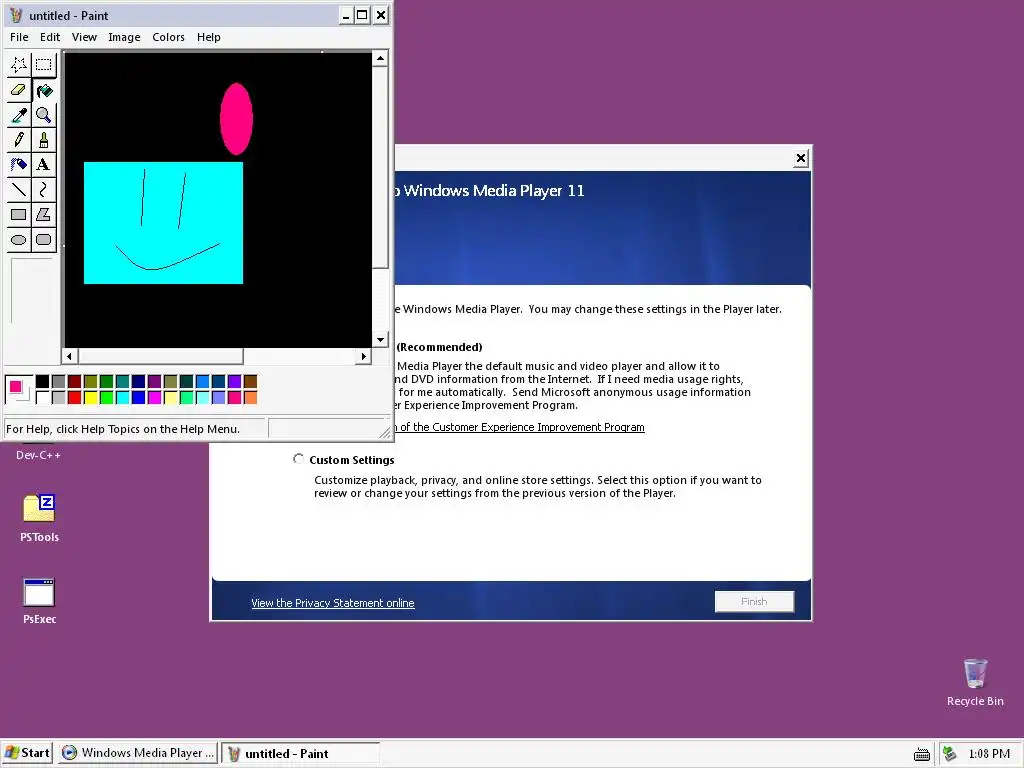This screenshot has height=768, width=1024.
Task: Choose the straight Line tool
Action: pyautogui.click(x=19, y=189)
